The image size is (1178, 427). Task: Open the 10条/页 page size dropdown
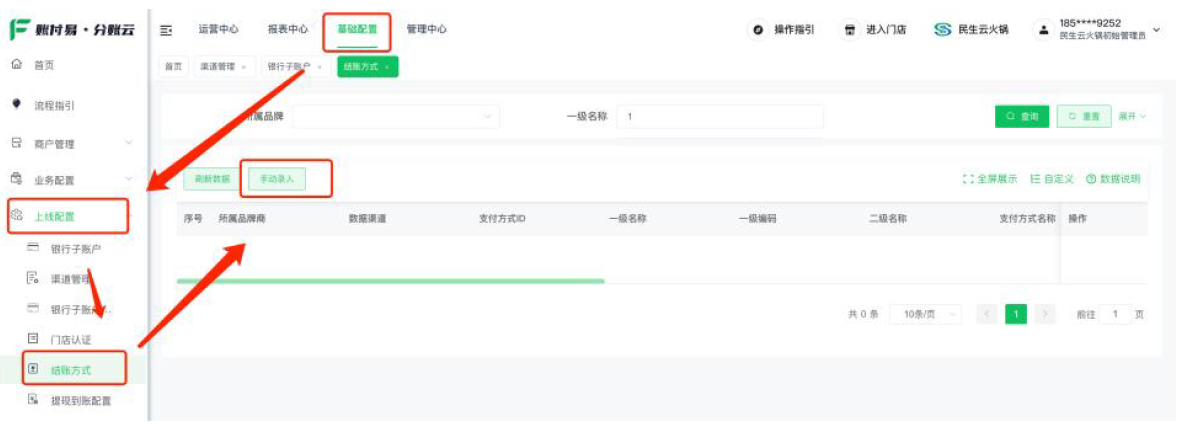click(925, 314)
